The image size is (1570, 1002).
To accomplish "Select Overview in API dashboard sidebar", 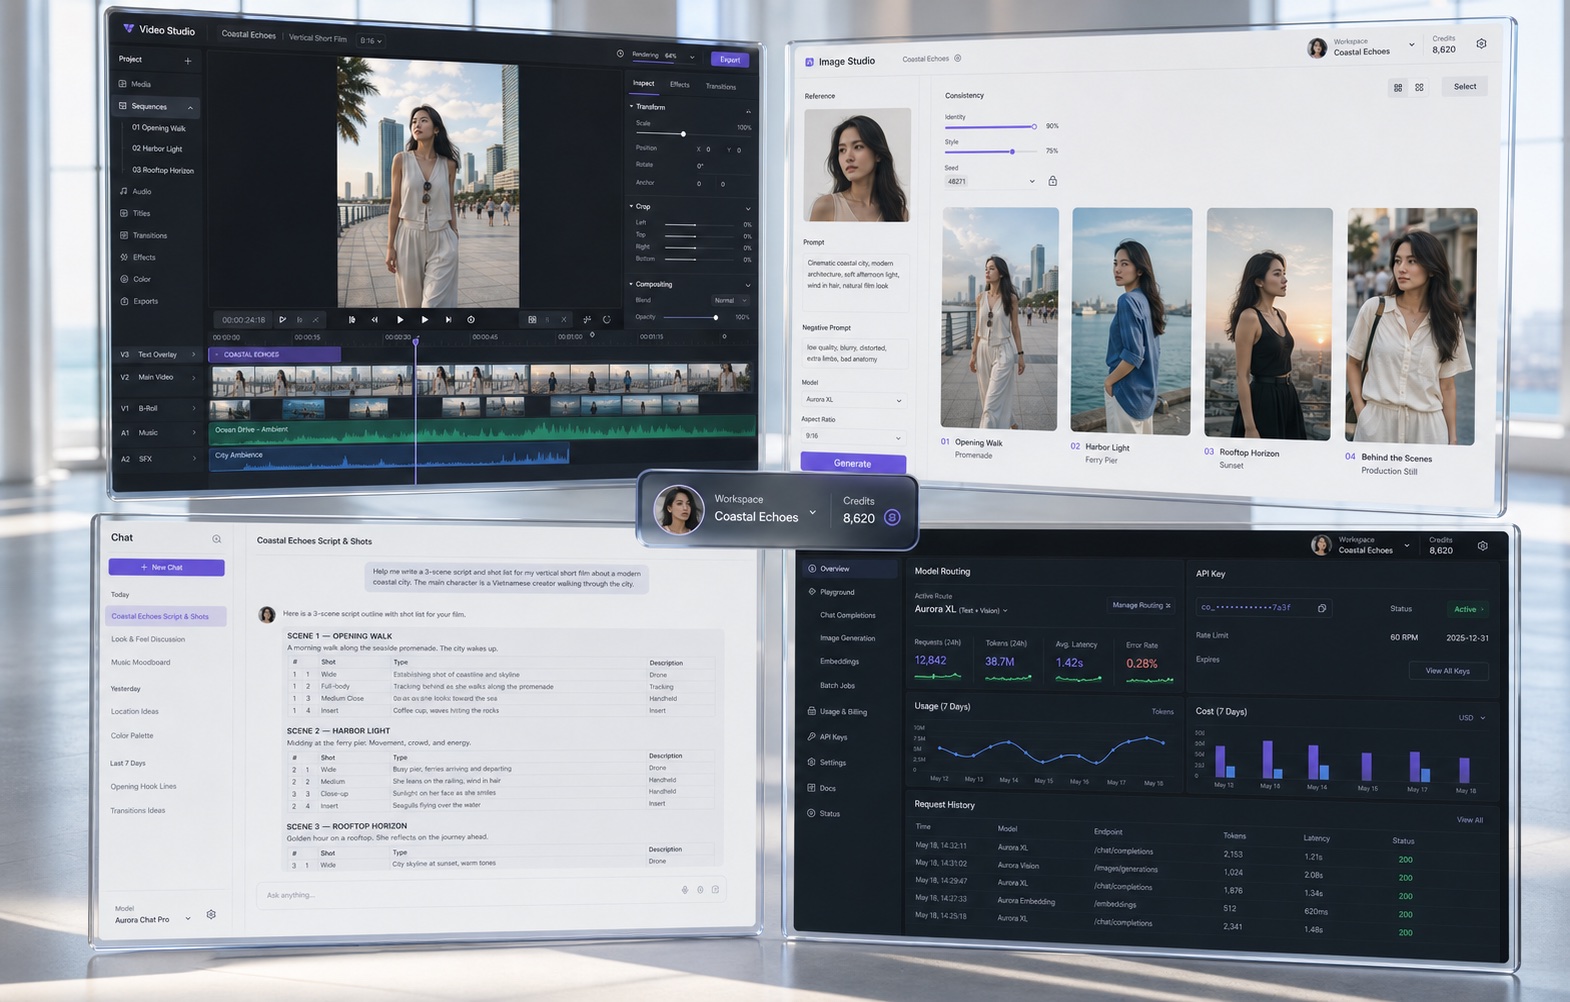I will click(850, 568).
